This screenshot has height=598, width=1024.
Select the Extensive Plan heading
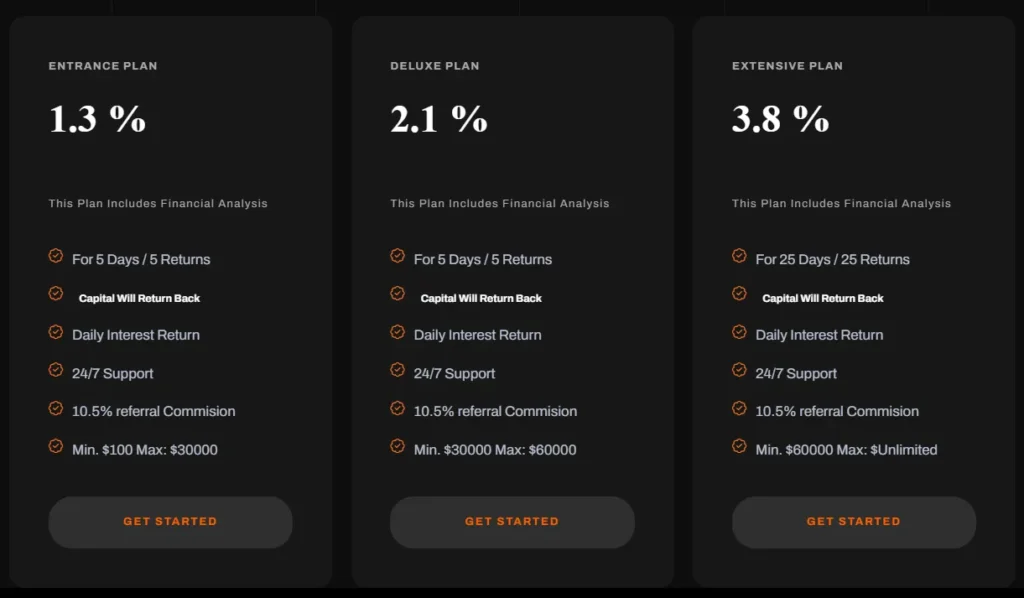tap(787, 66)
